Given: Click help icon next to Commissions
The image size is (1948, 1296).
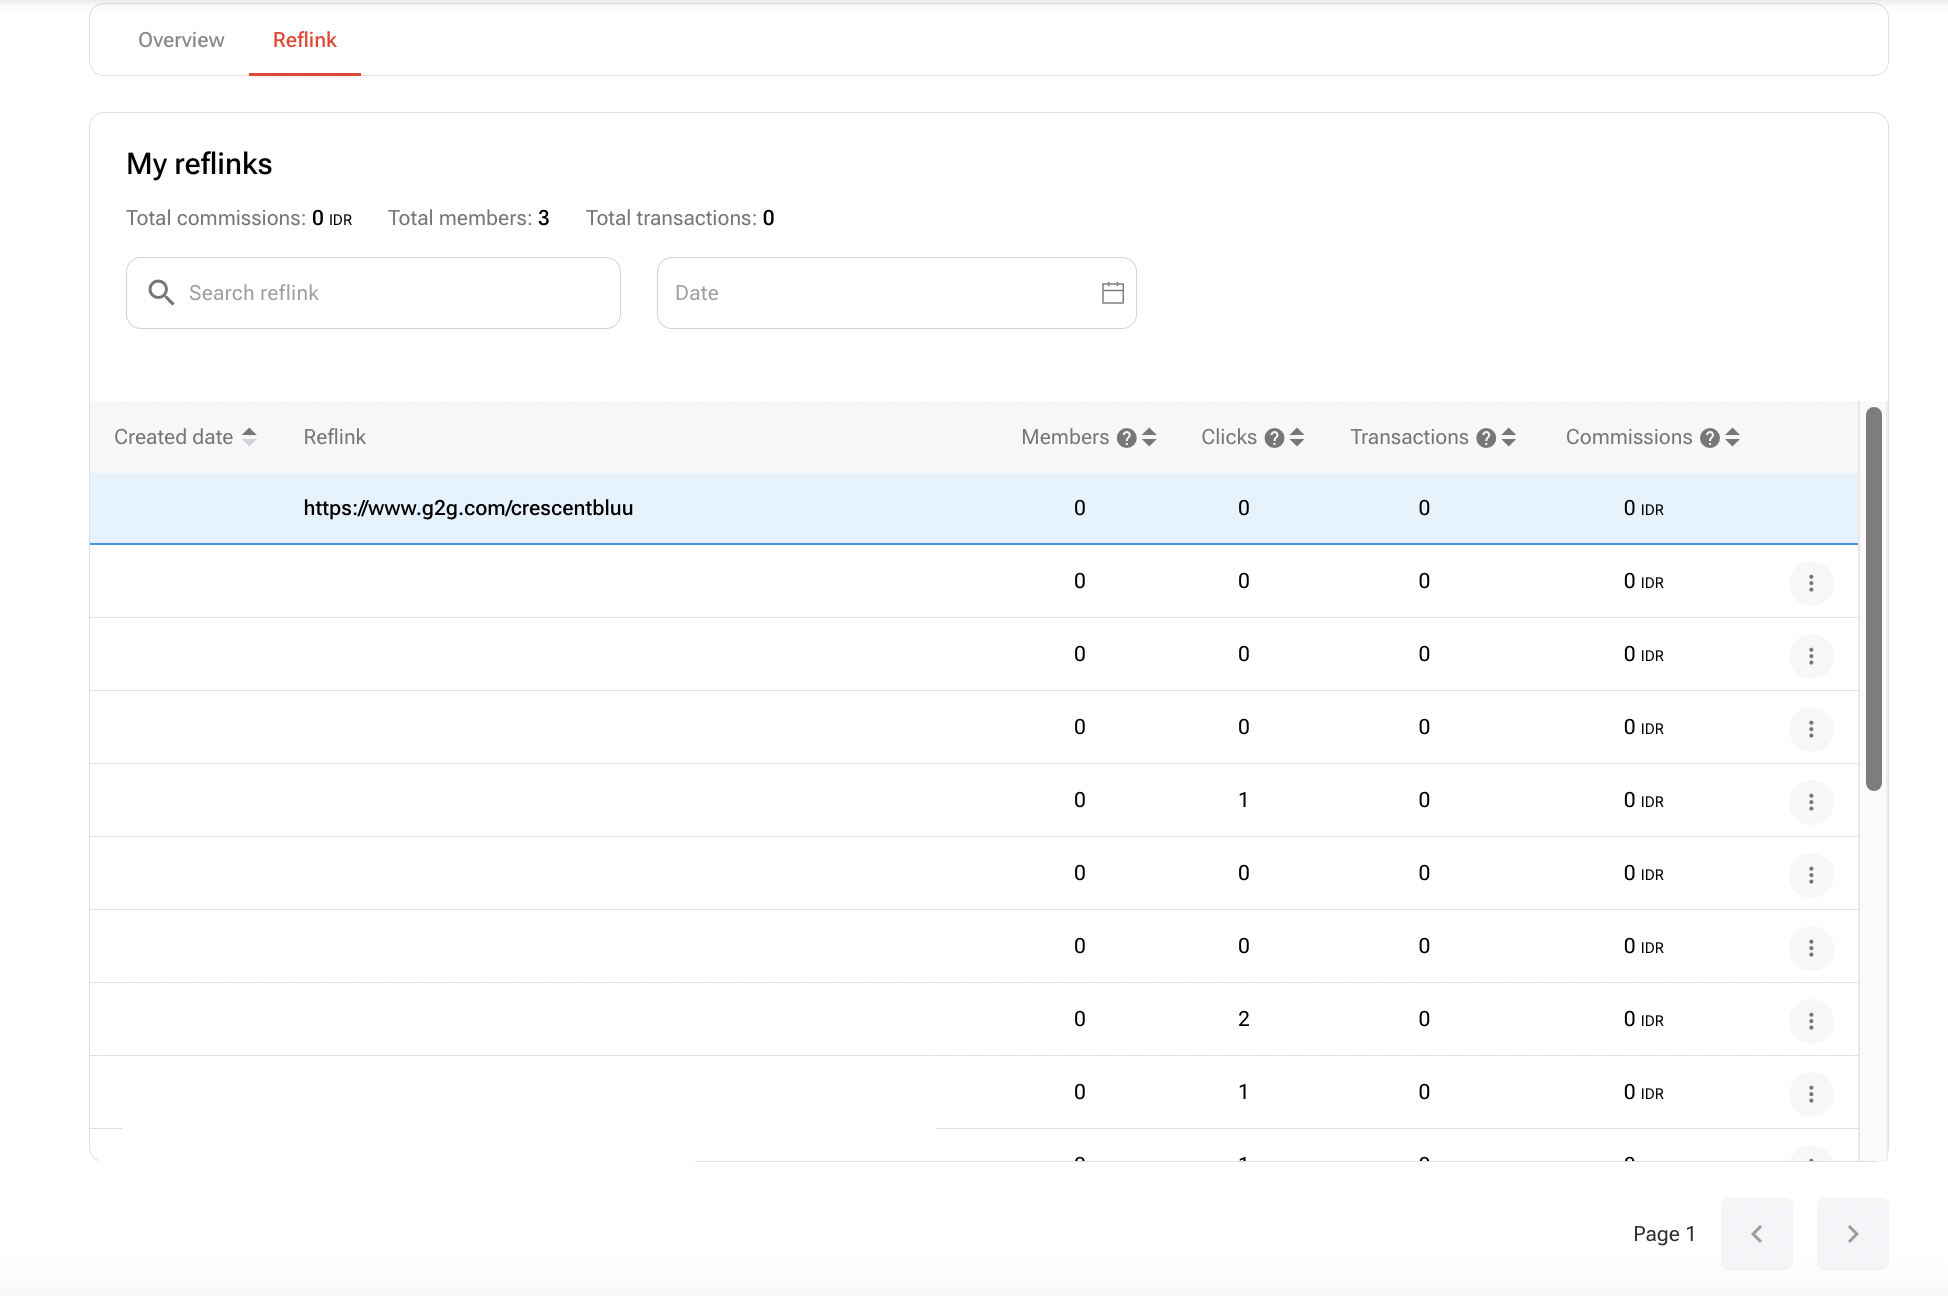Looking at the screenshot, I should point(1709,438).
